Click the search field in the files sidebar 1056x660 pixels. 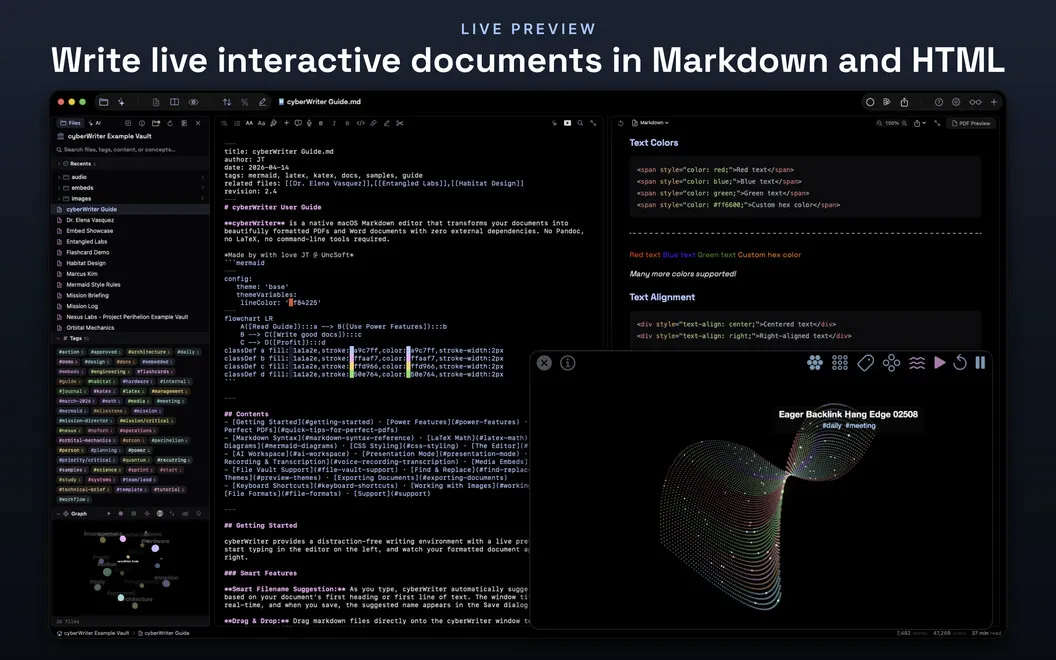coord(130,150)
